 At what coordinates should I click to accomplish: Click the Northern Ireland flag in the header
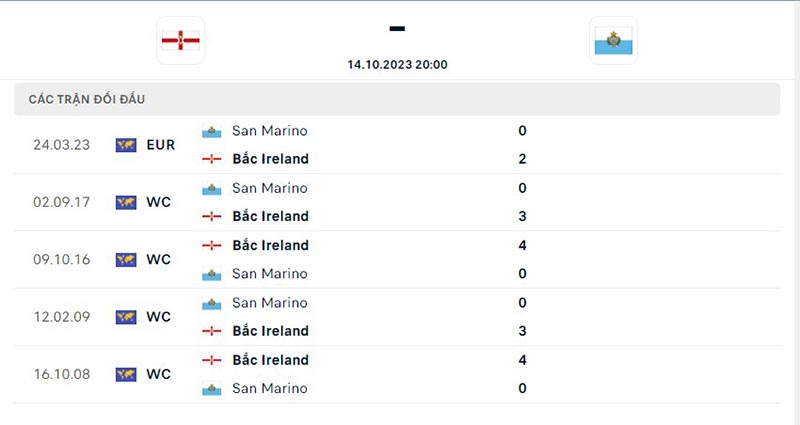(181, 41)
